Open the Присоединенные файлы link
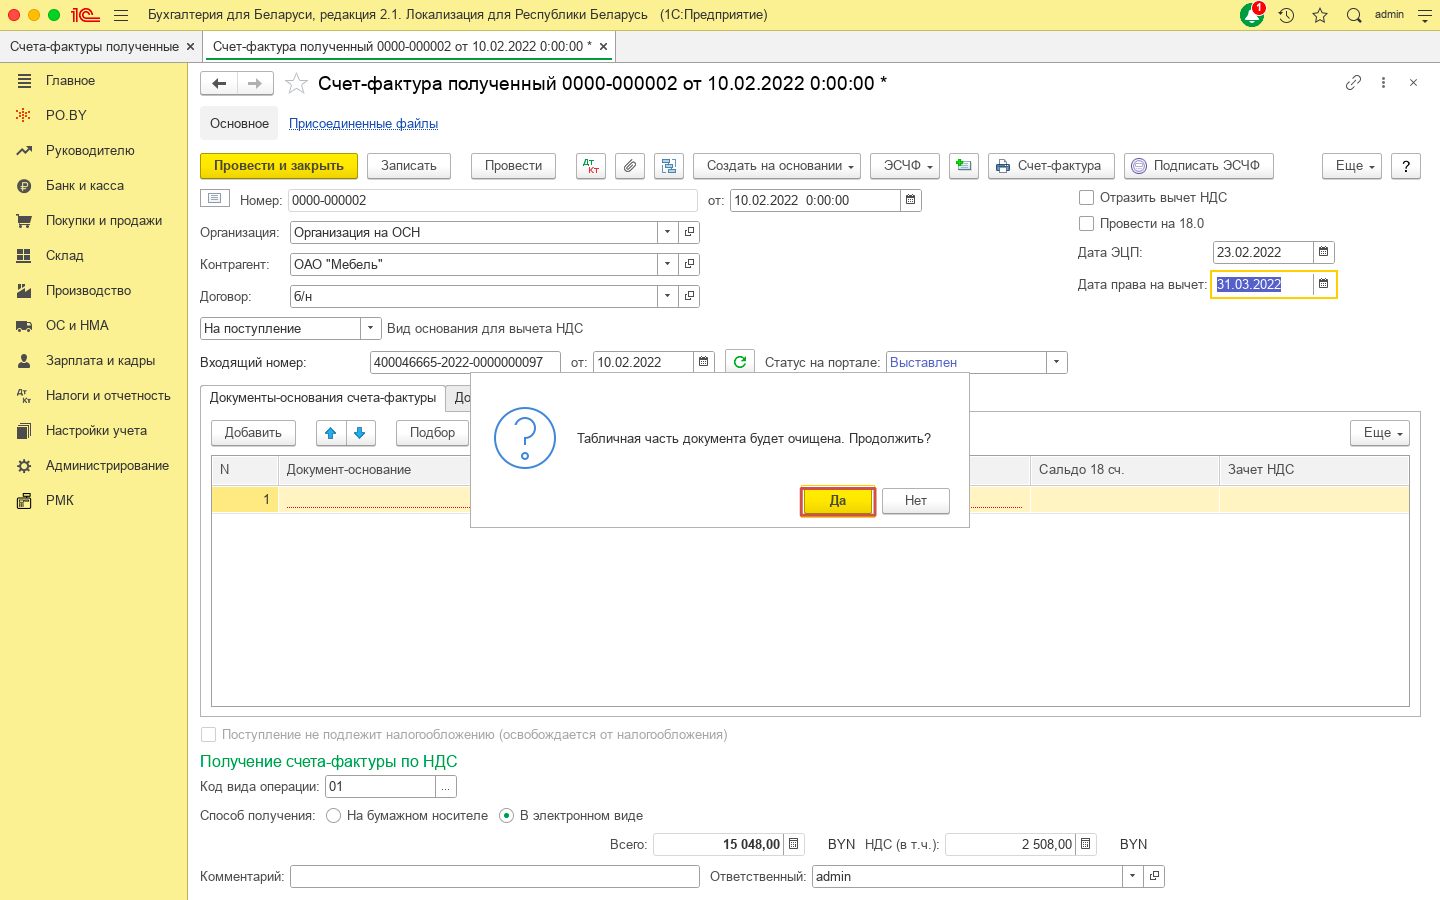 tap(363, 124)
